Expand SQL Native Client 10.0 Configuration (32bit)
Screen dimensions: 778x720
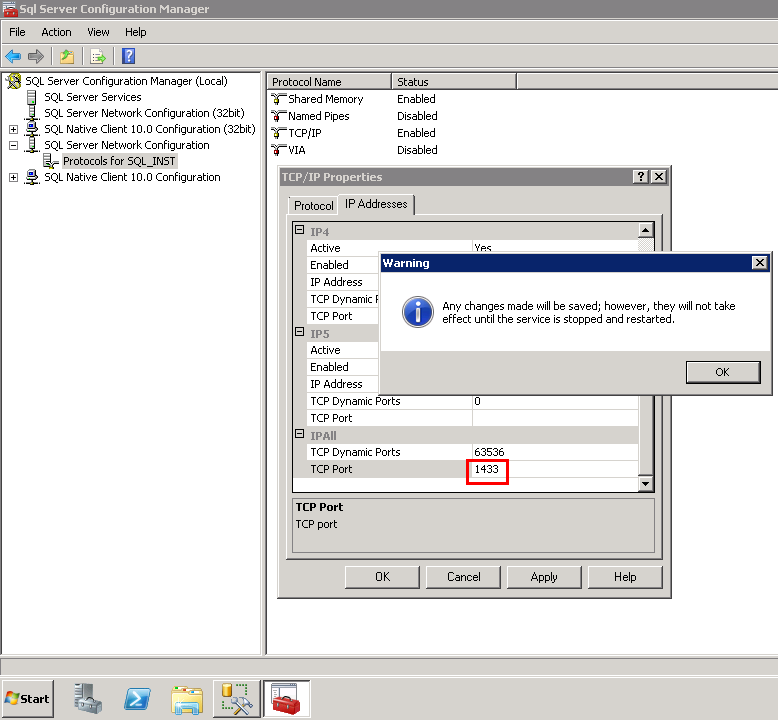(13, 129)
